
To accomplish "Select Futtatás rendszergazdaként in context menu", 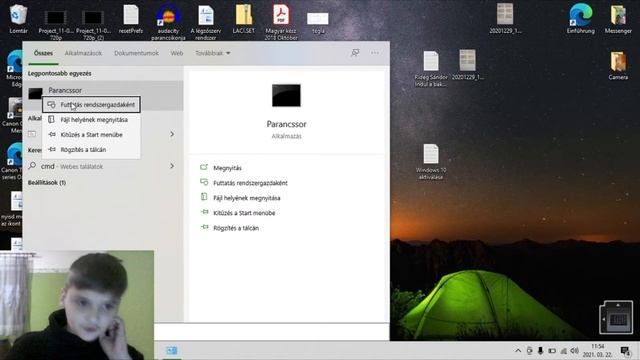I will point(91,104).
